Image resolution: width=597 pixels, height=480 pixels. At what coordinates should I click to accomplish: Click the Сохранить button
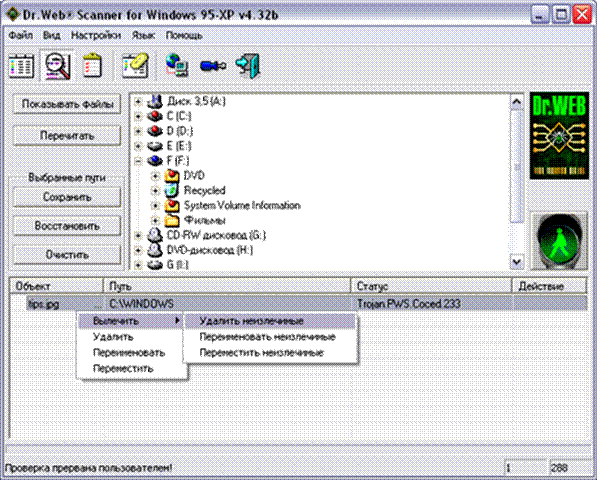(67, 197)
